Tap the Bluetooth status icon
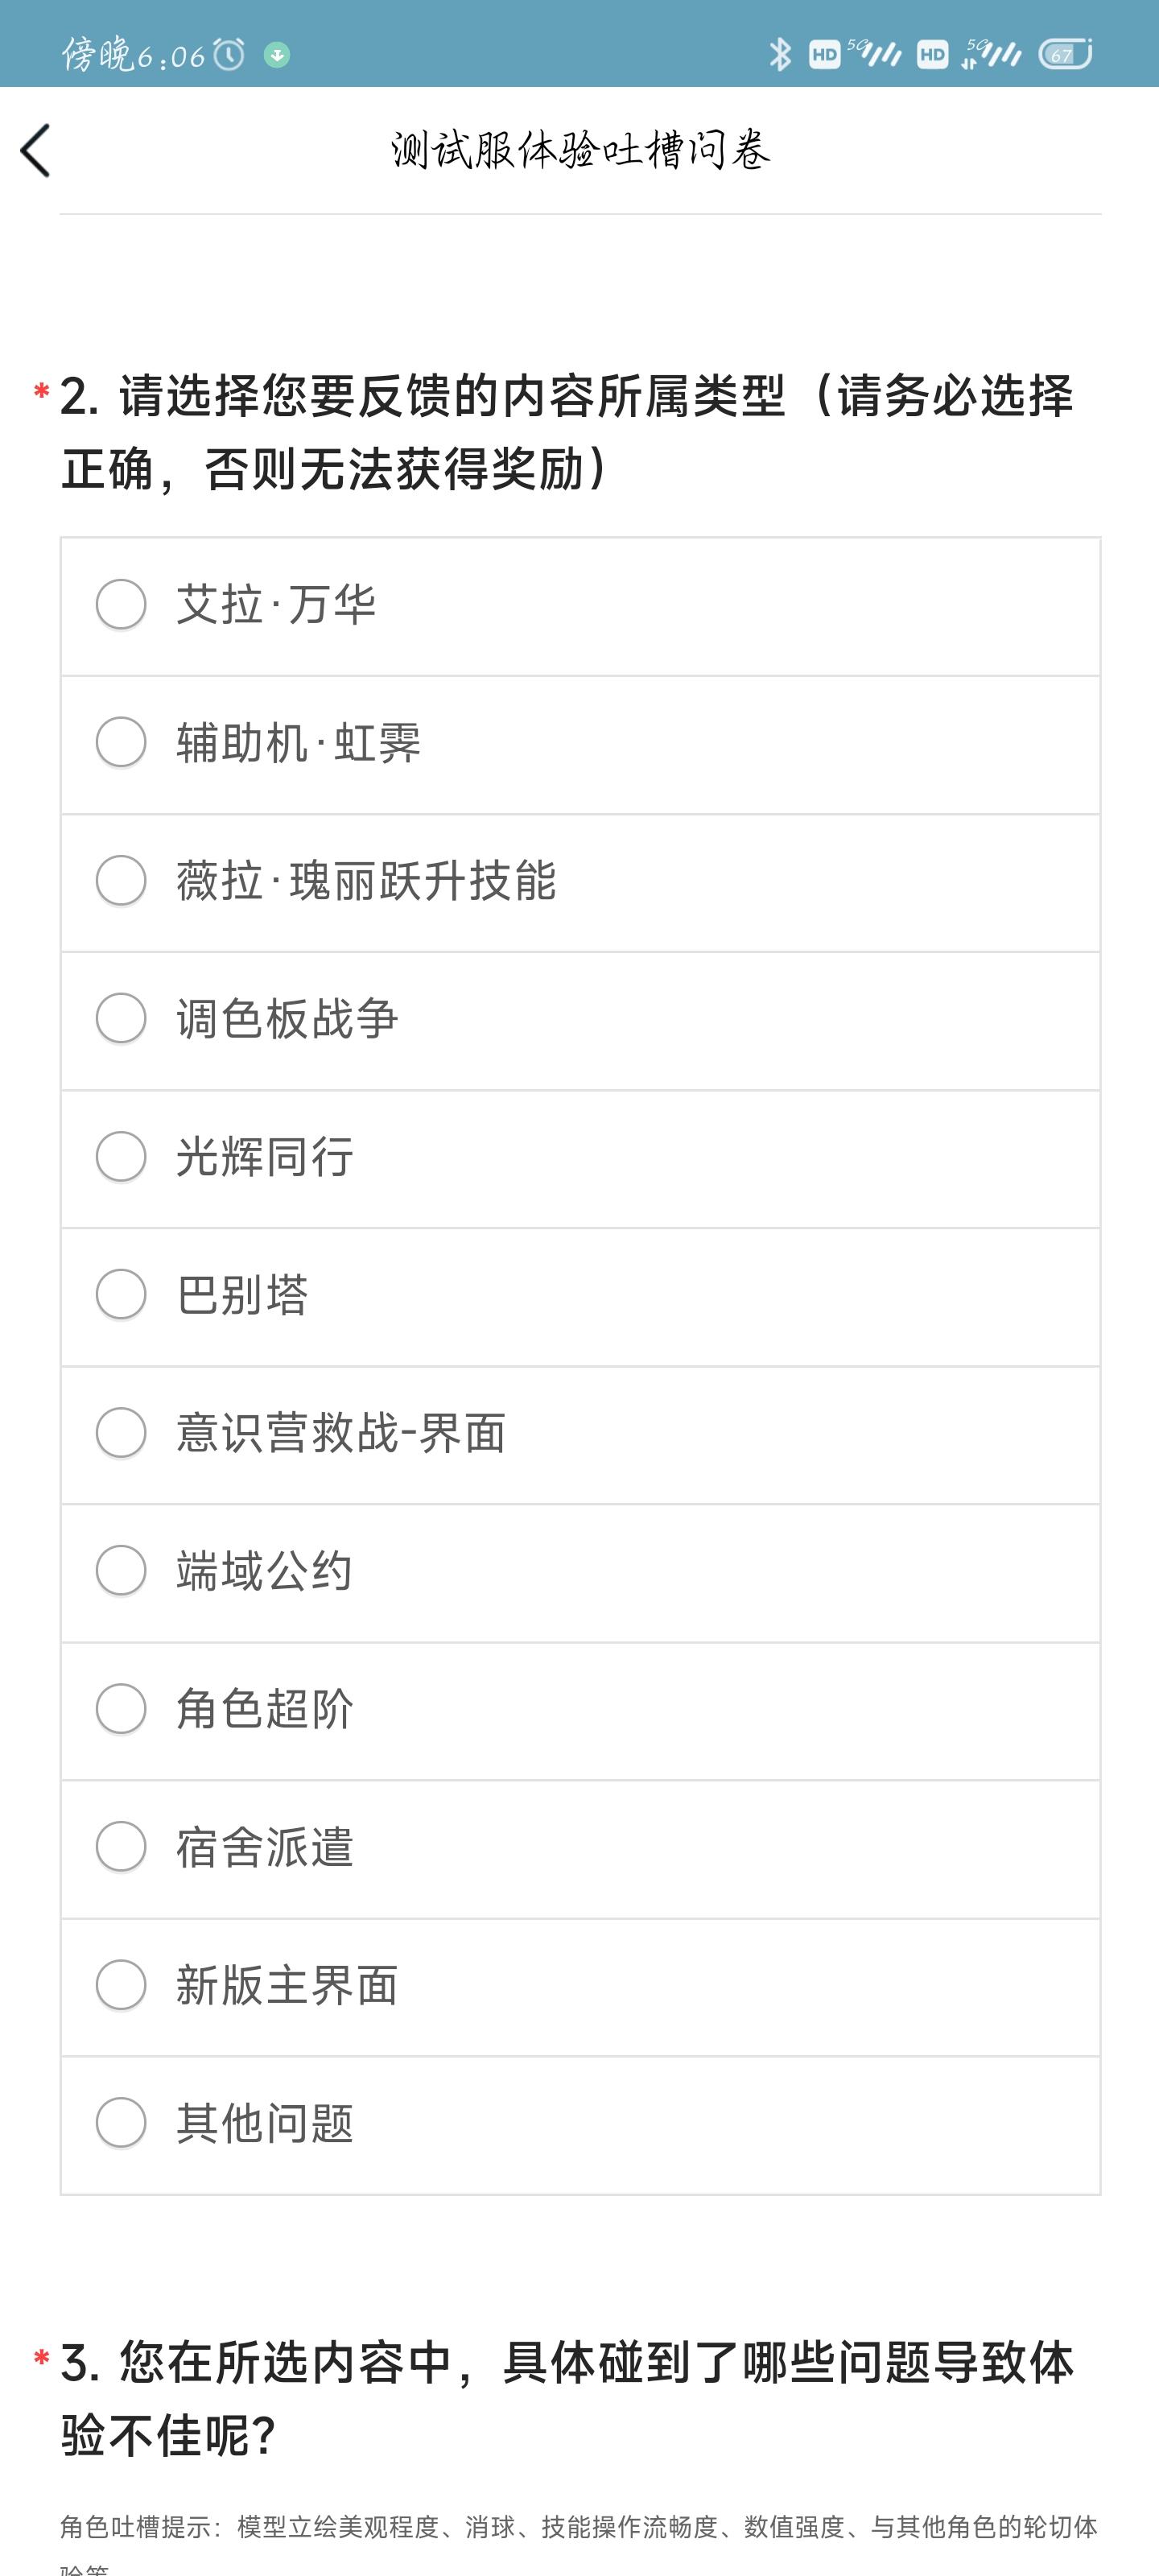The height and width of the screenshot is (2576, 1159). pos(779,54)
